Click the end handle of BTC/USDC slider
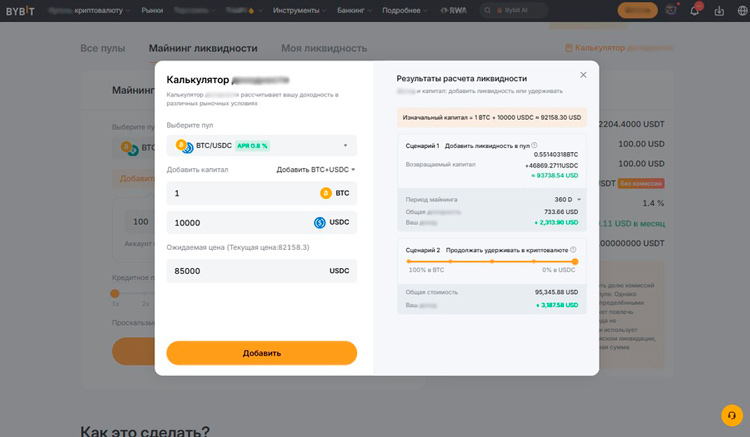 [x=575, y=262]
